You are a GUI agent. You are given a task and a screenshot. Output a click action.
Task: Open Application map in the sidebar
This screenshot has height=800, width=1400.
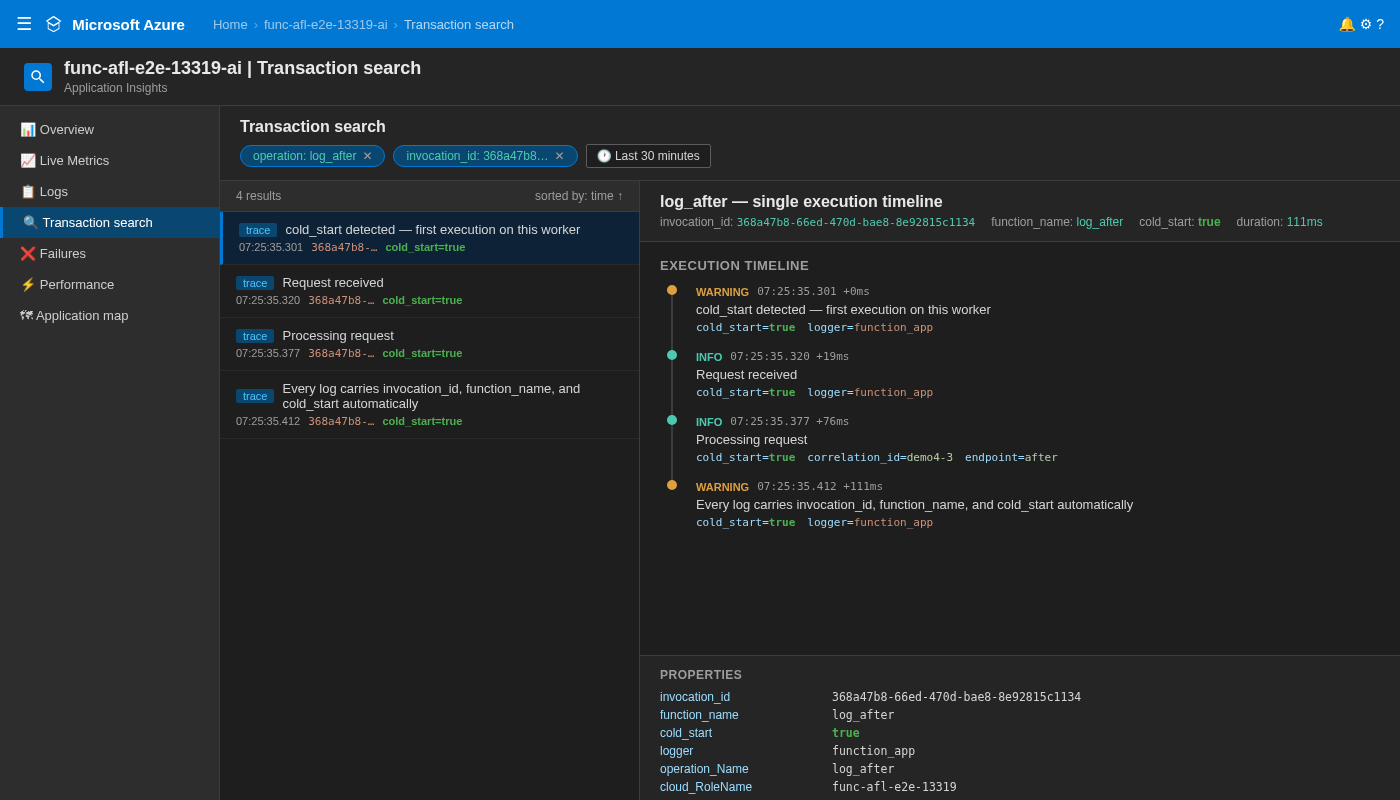[110, 315]
